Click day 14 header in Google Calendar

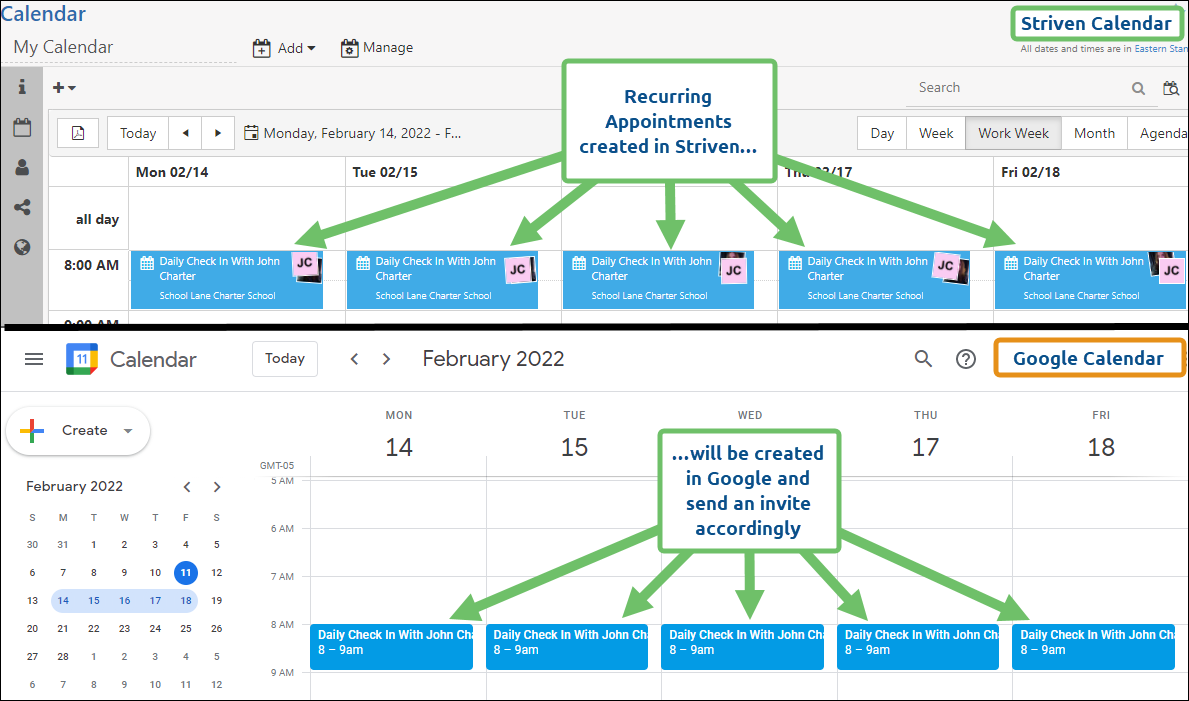pyautogui.click(x=399, y=447)
